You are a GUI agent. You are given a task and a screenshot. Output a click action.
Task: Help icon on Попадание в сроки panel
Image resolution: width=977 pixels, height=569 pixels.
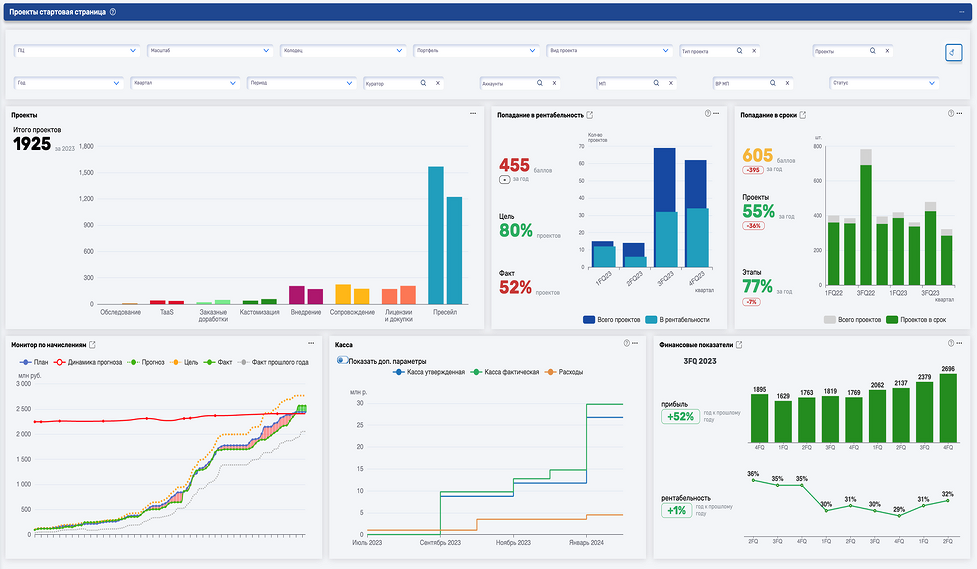[x=950, y=113]
